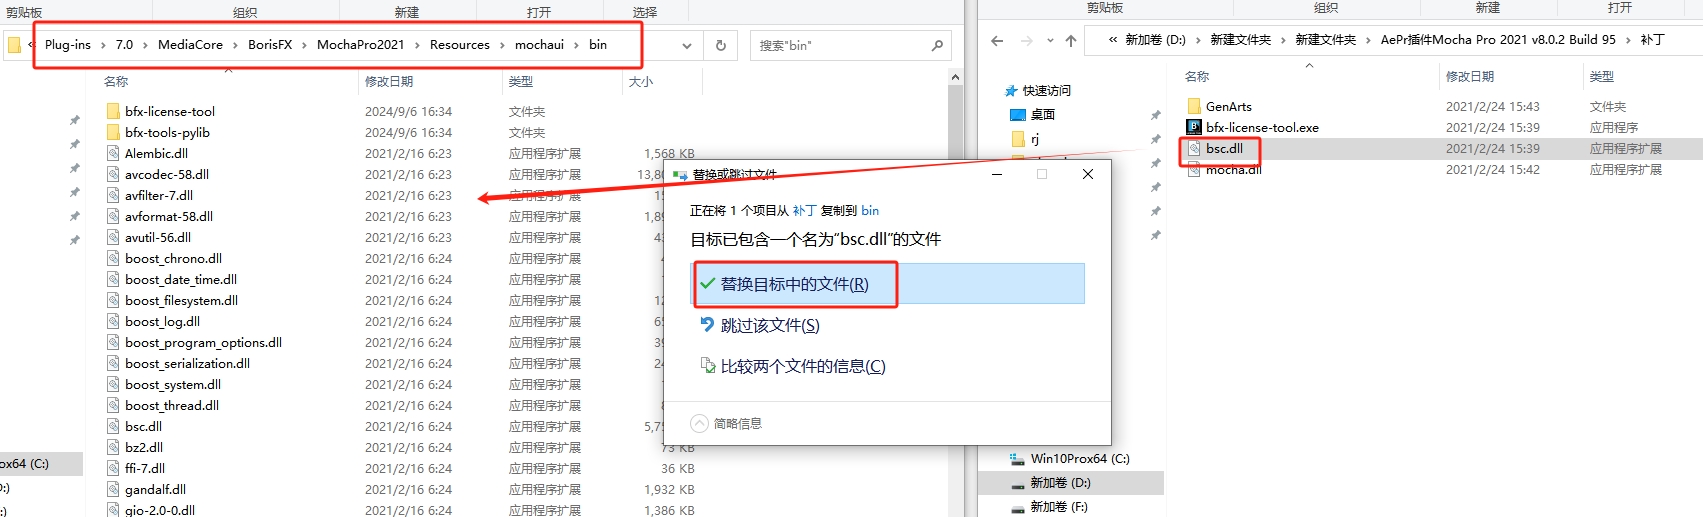1703x517 pixels.
Task: Select boost_chrono.dll in the file list
Action: coord(173,258)
